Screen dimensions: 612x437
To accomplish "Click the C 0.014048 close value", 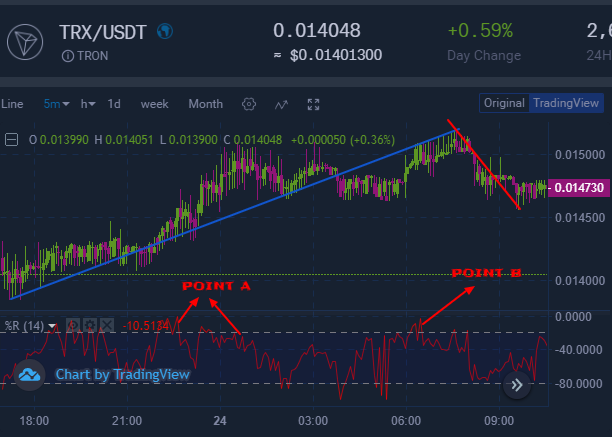I will 253,140.
